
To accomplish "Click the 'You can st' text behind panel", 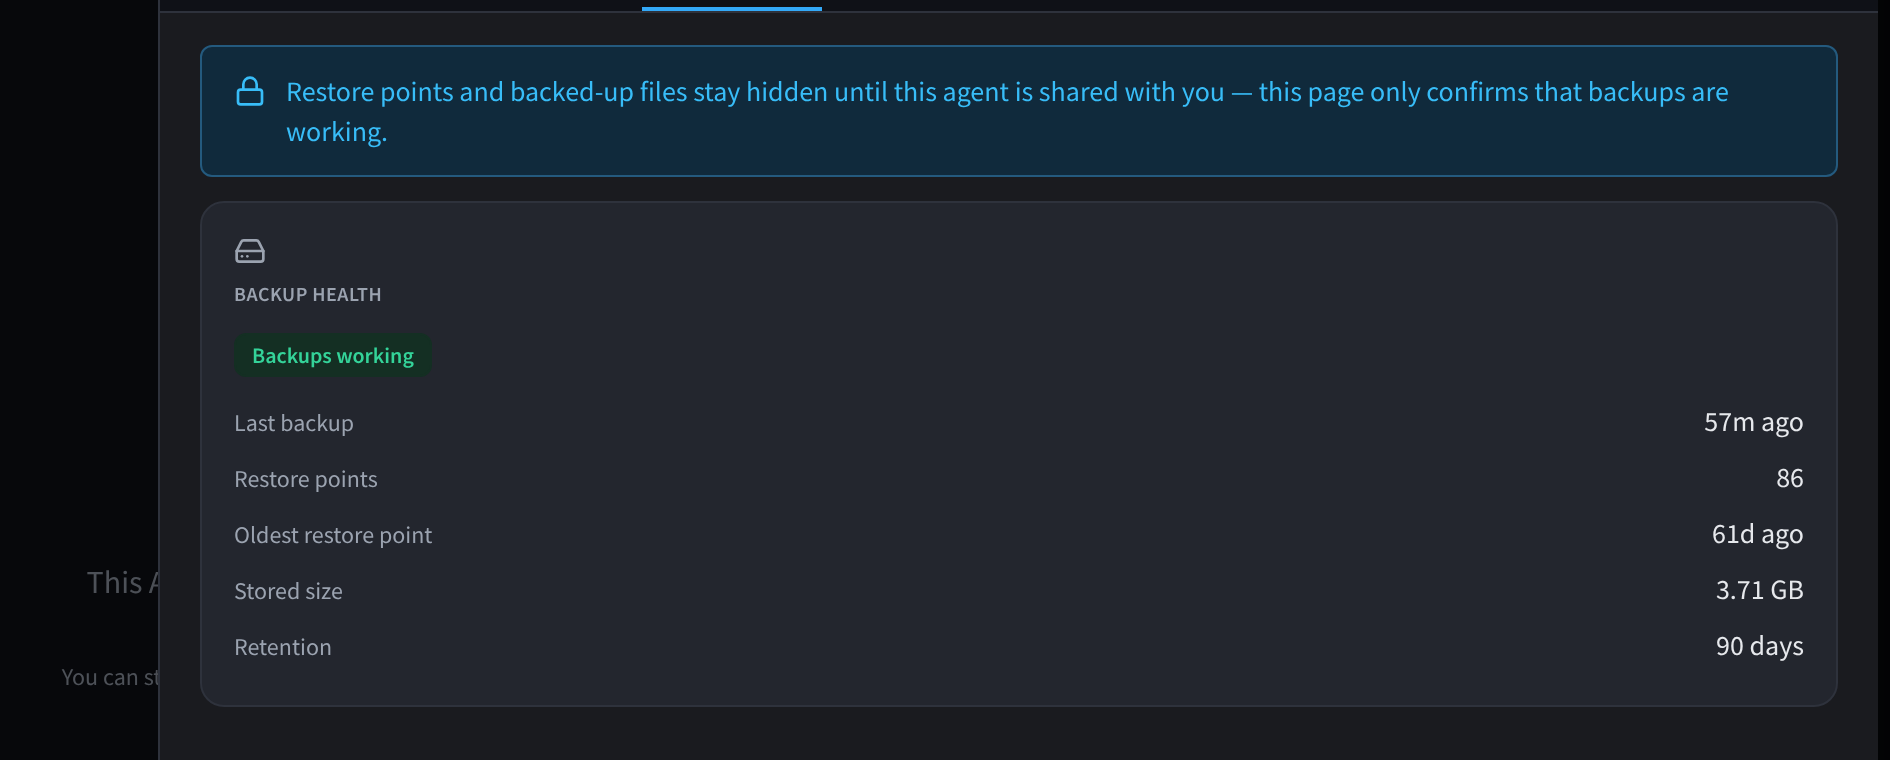I will (x=110, y=677).
